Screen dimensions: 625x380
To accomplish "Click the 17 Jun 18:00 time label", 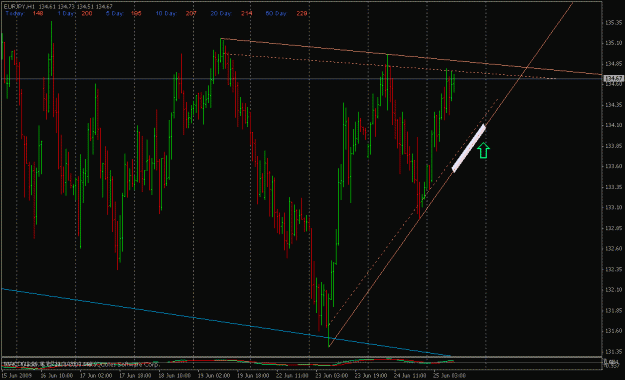I will click(135, 376).
